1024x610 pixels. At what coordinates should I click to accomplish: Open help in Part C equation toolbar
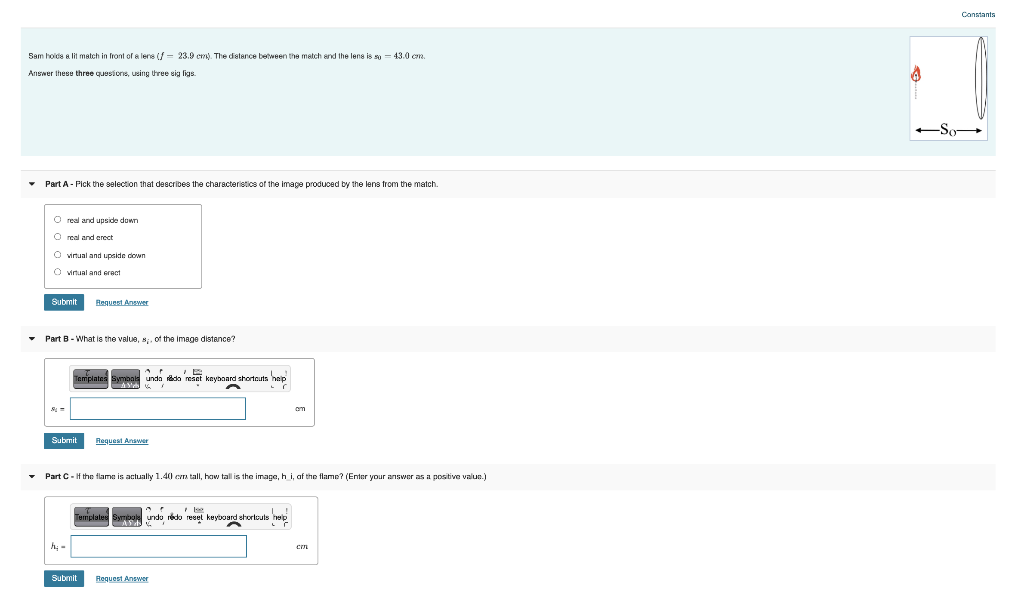[278, 517]
